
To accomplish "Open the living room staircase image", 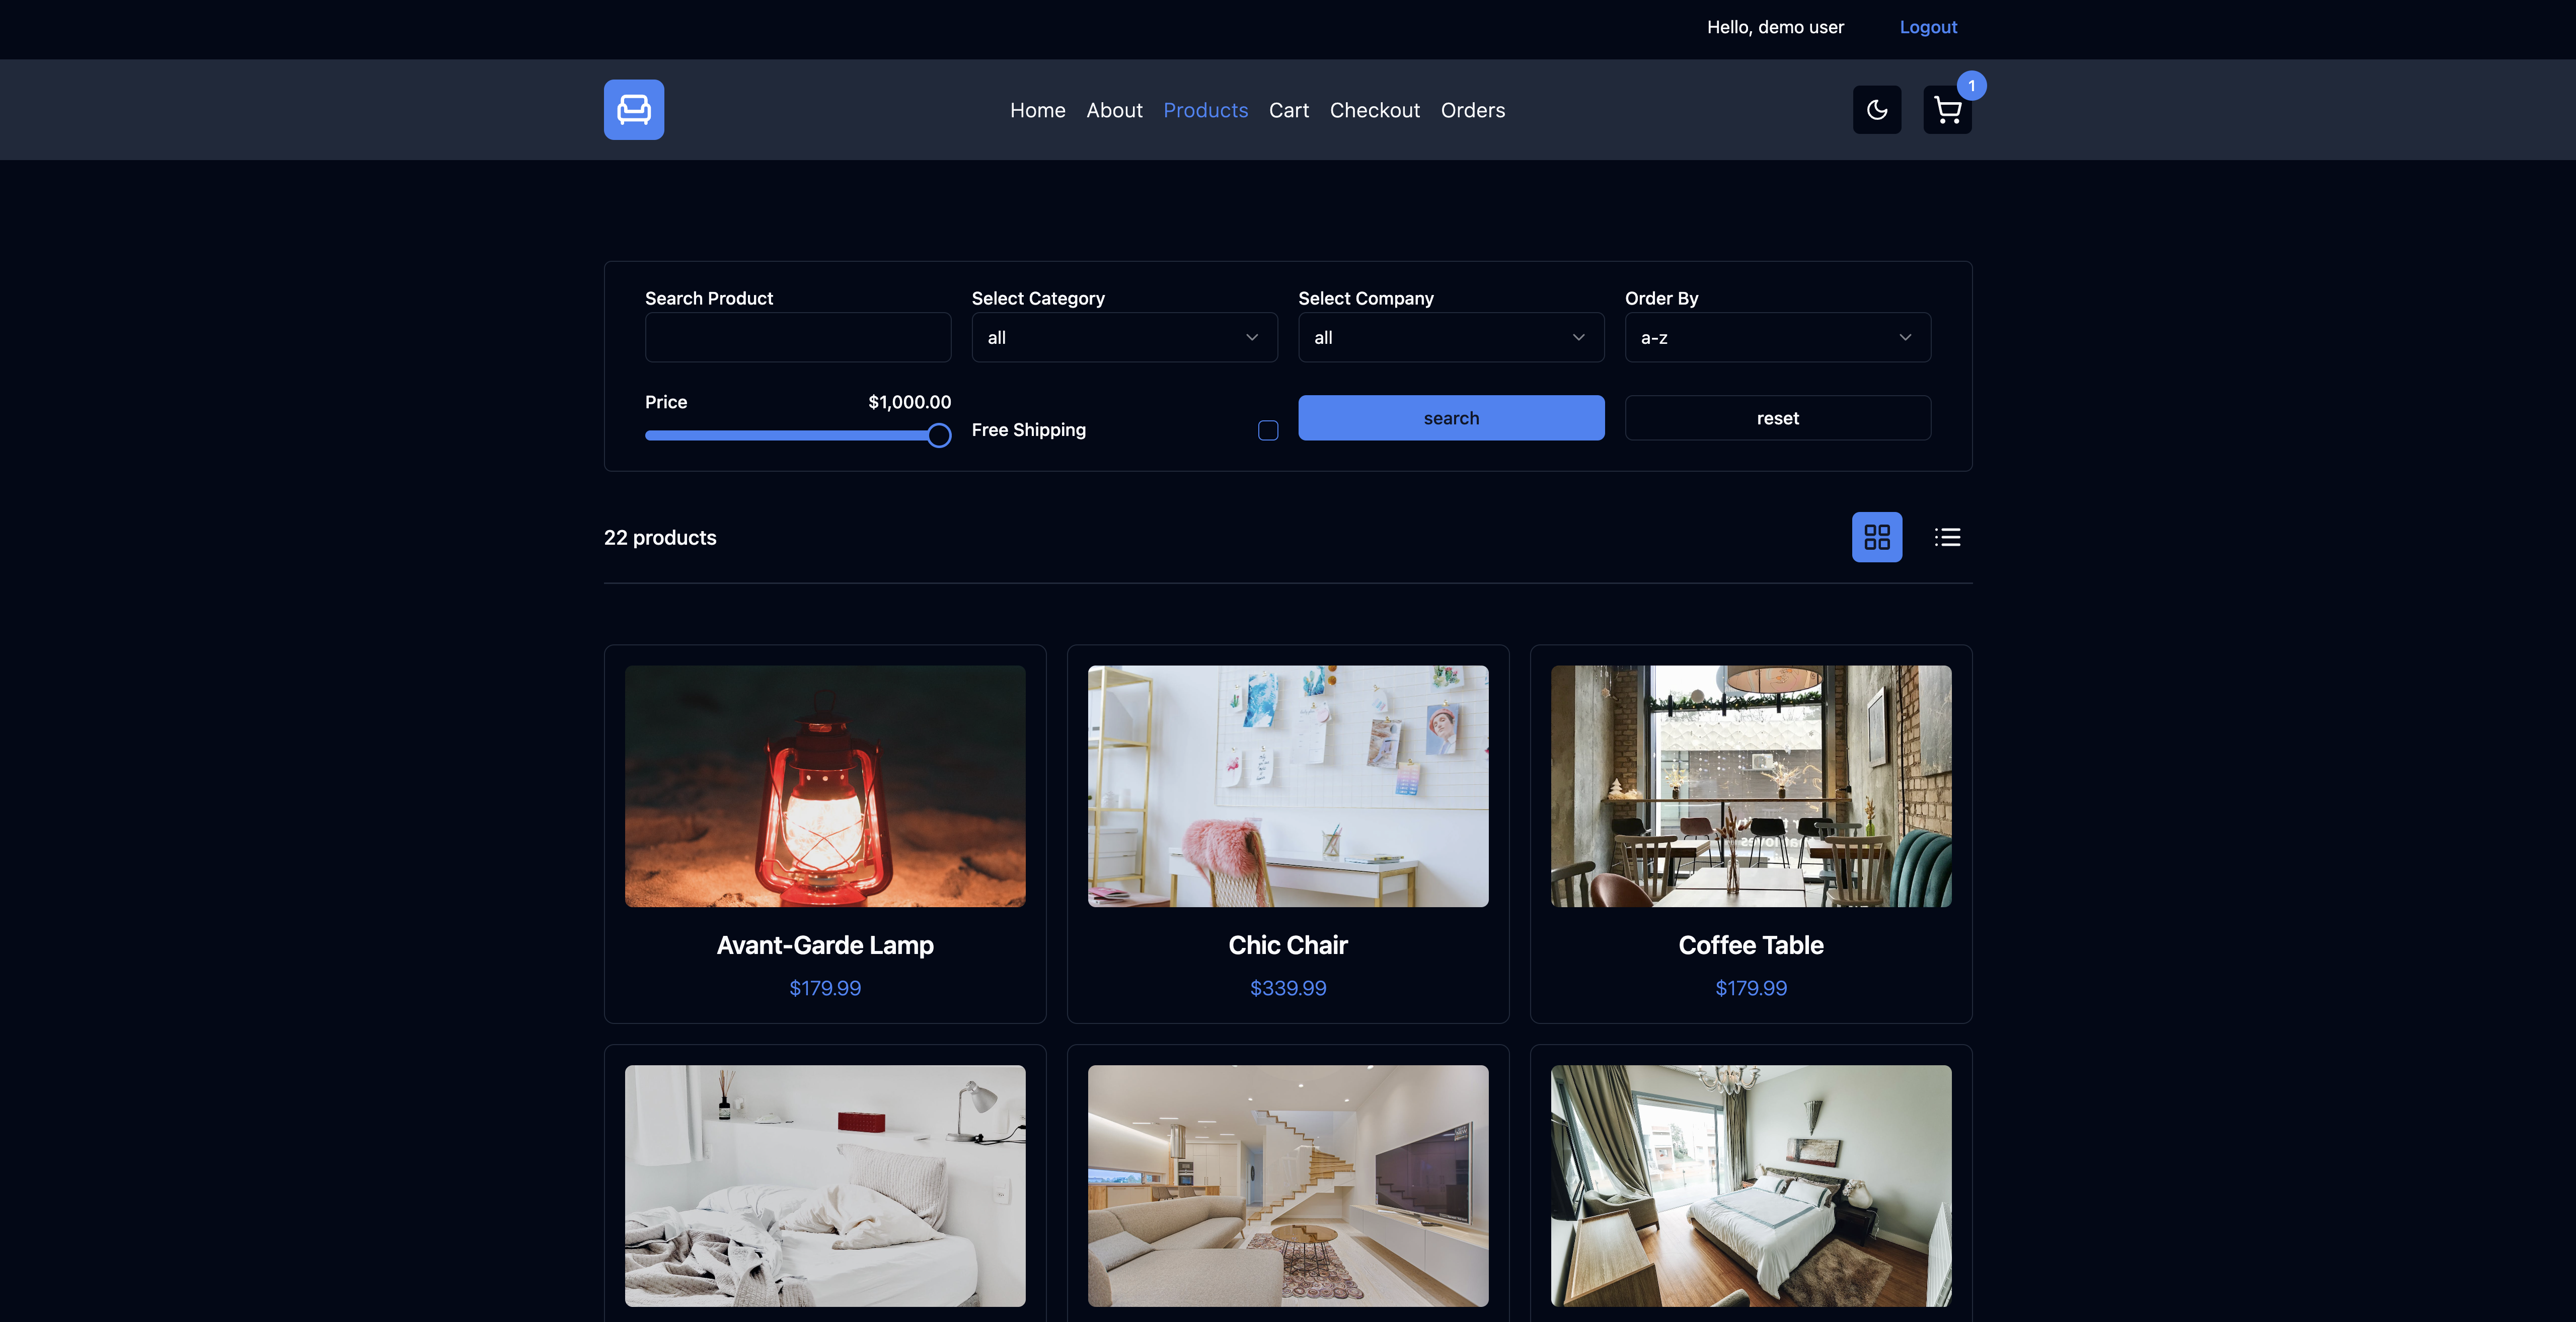I will coord(1288,1185).
